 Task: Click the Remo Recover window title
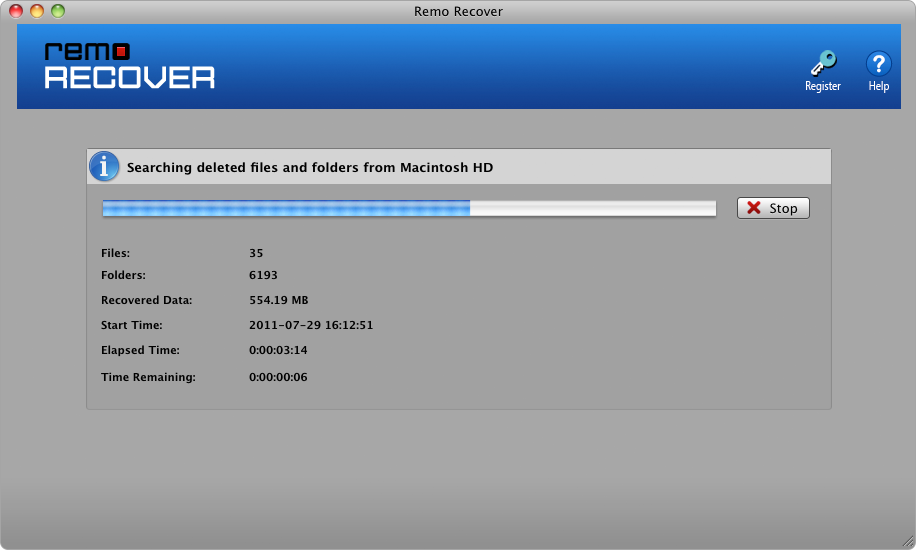458,12
